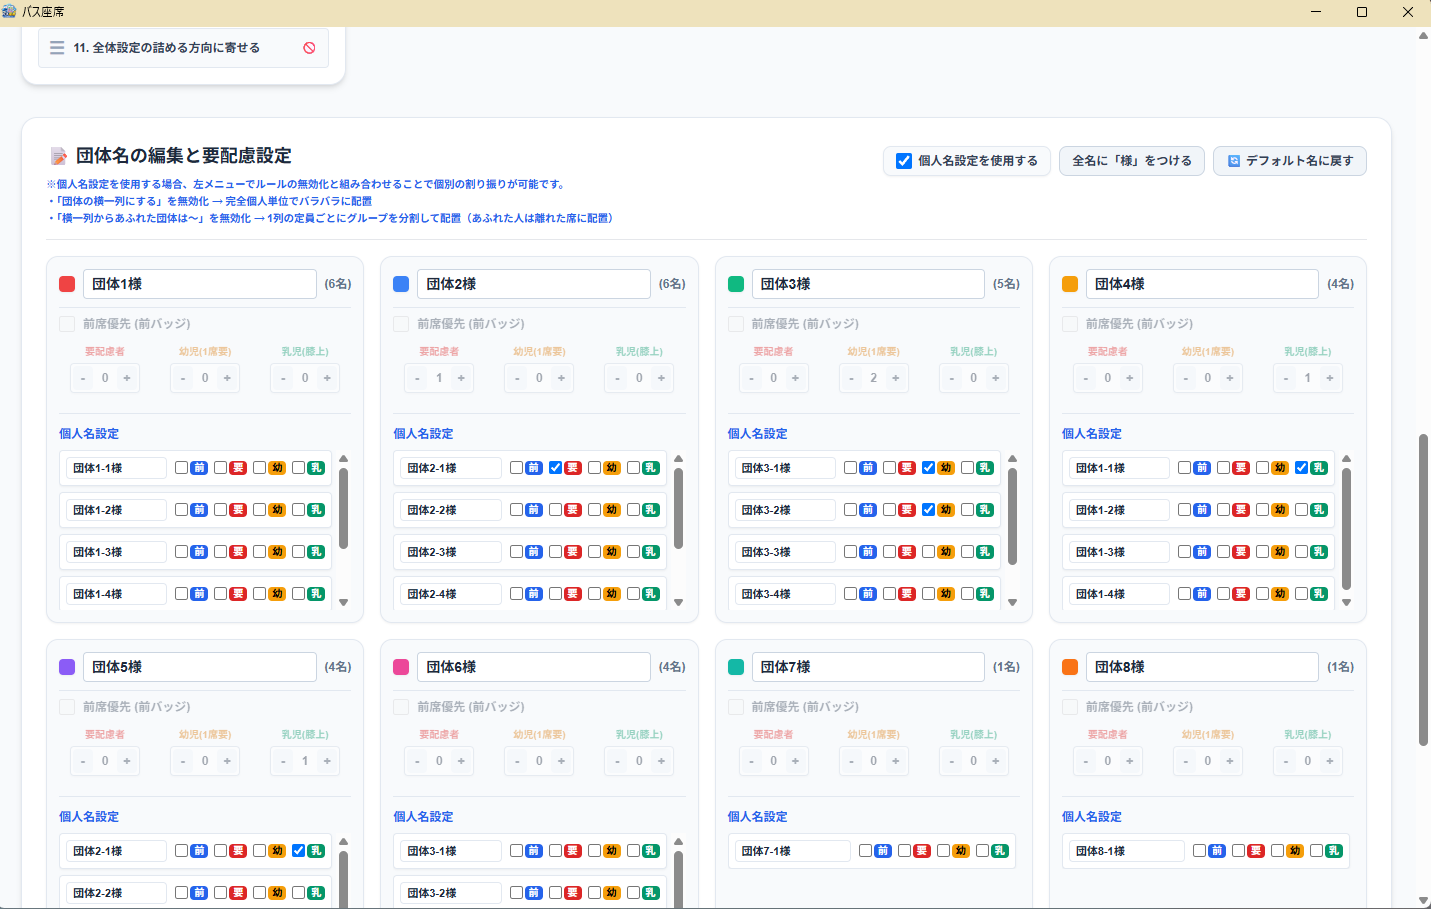1431x909 pixels.
Task: Click the 全名に「様」をつける button
Action: coord(1132,161)
